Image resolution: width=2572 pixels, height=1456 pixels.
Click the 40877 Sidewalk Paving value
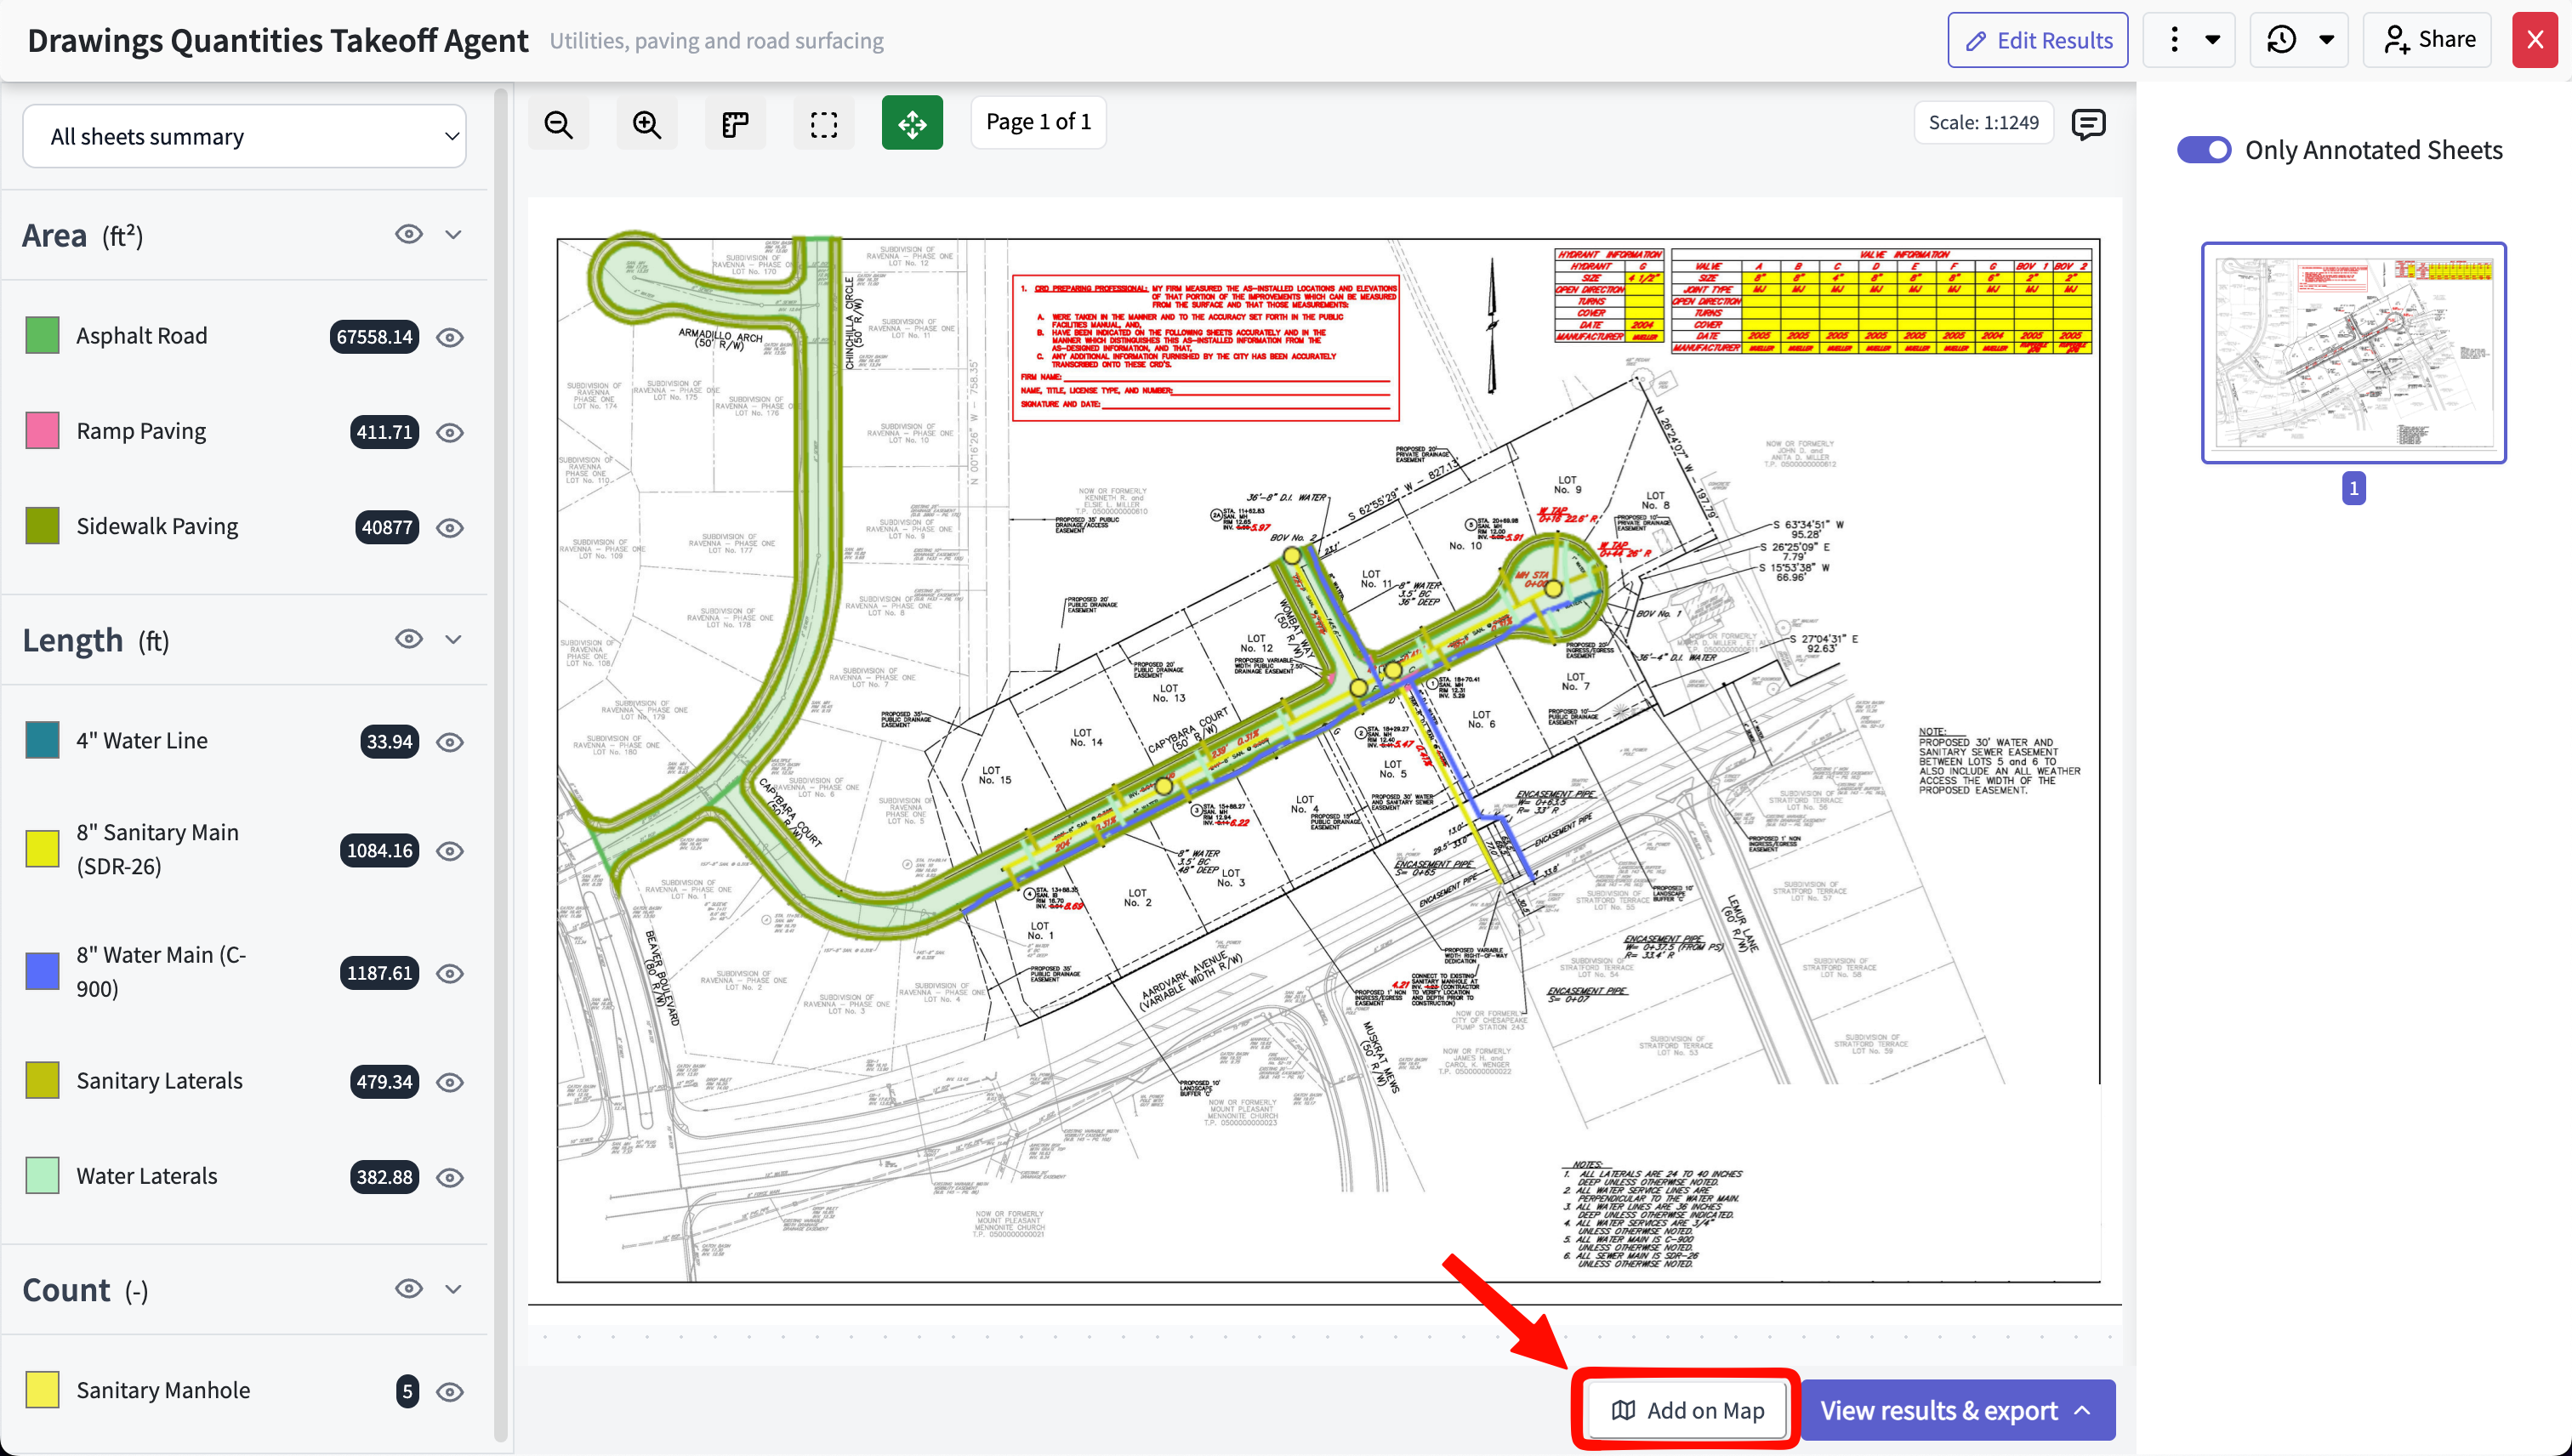(x=387, y=527)
